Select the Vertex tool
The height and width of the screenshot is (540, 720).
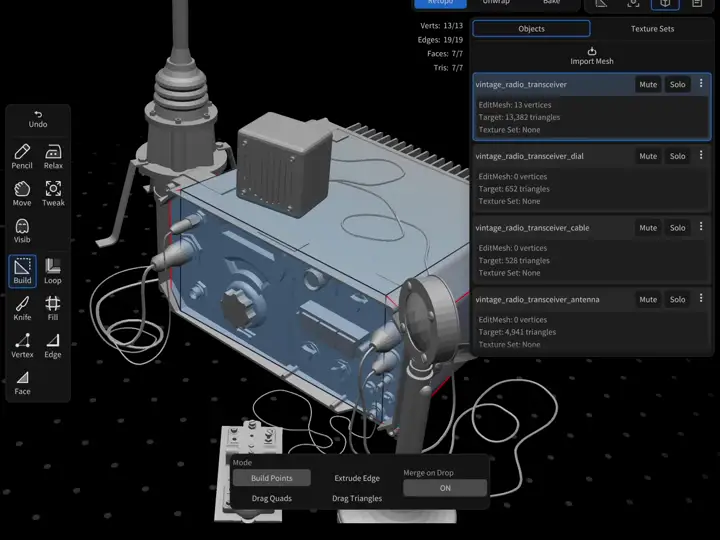(22, 346)
